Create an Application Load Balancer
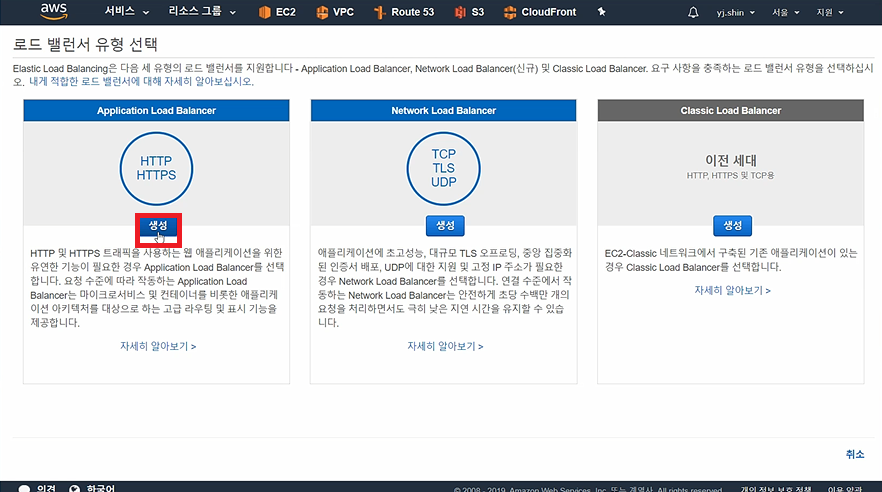Viewport: 882px width, 492px height. pos(158,225)
